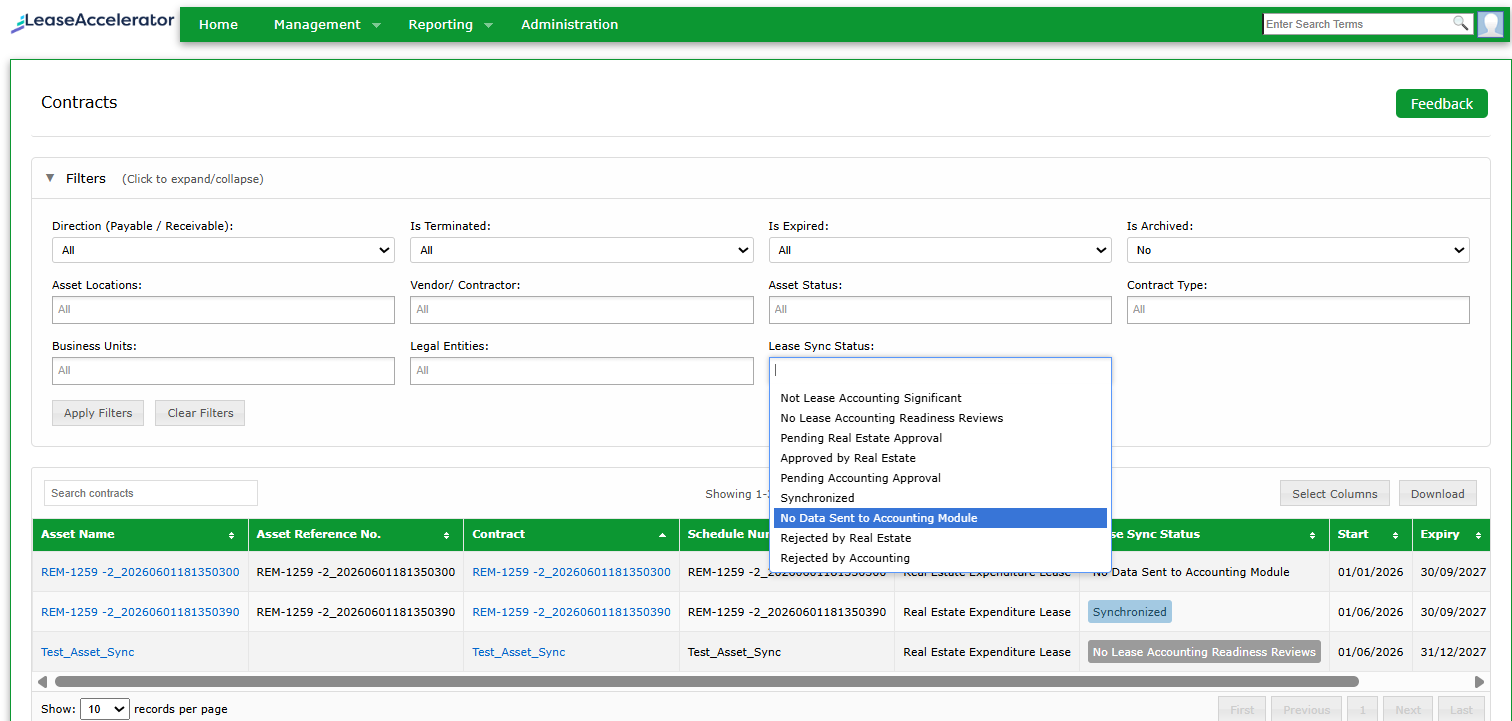Open the Direction (Payable / Receivable) dropdown
The image size is (1512, 721).
223,250
